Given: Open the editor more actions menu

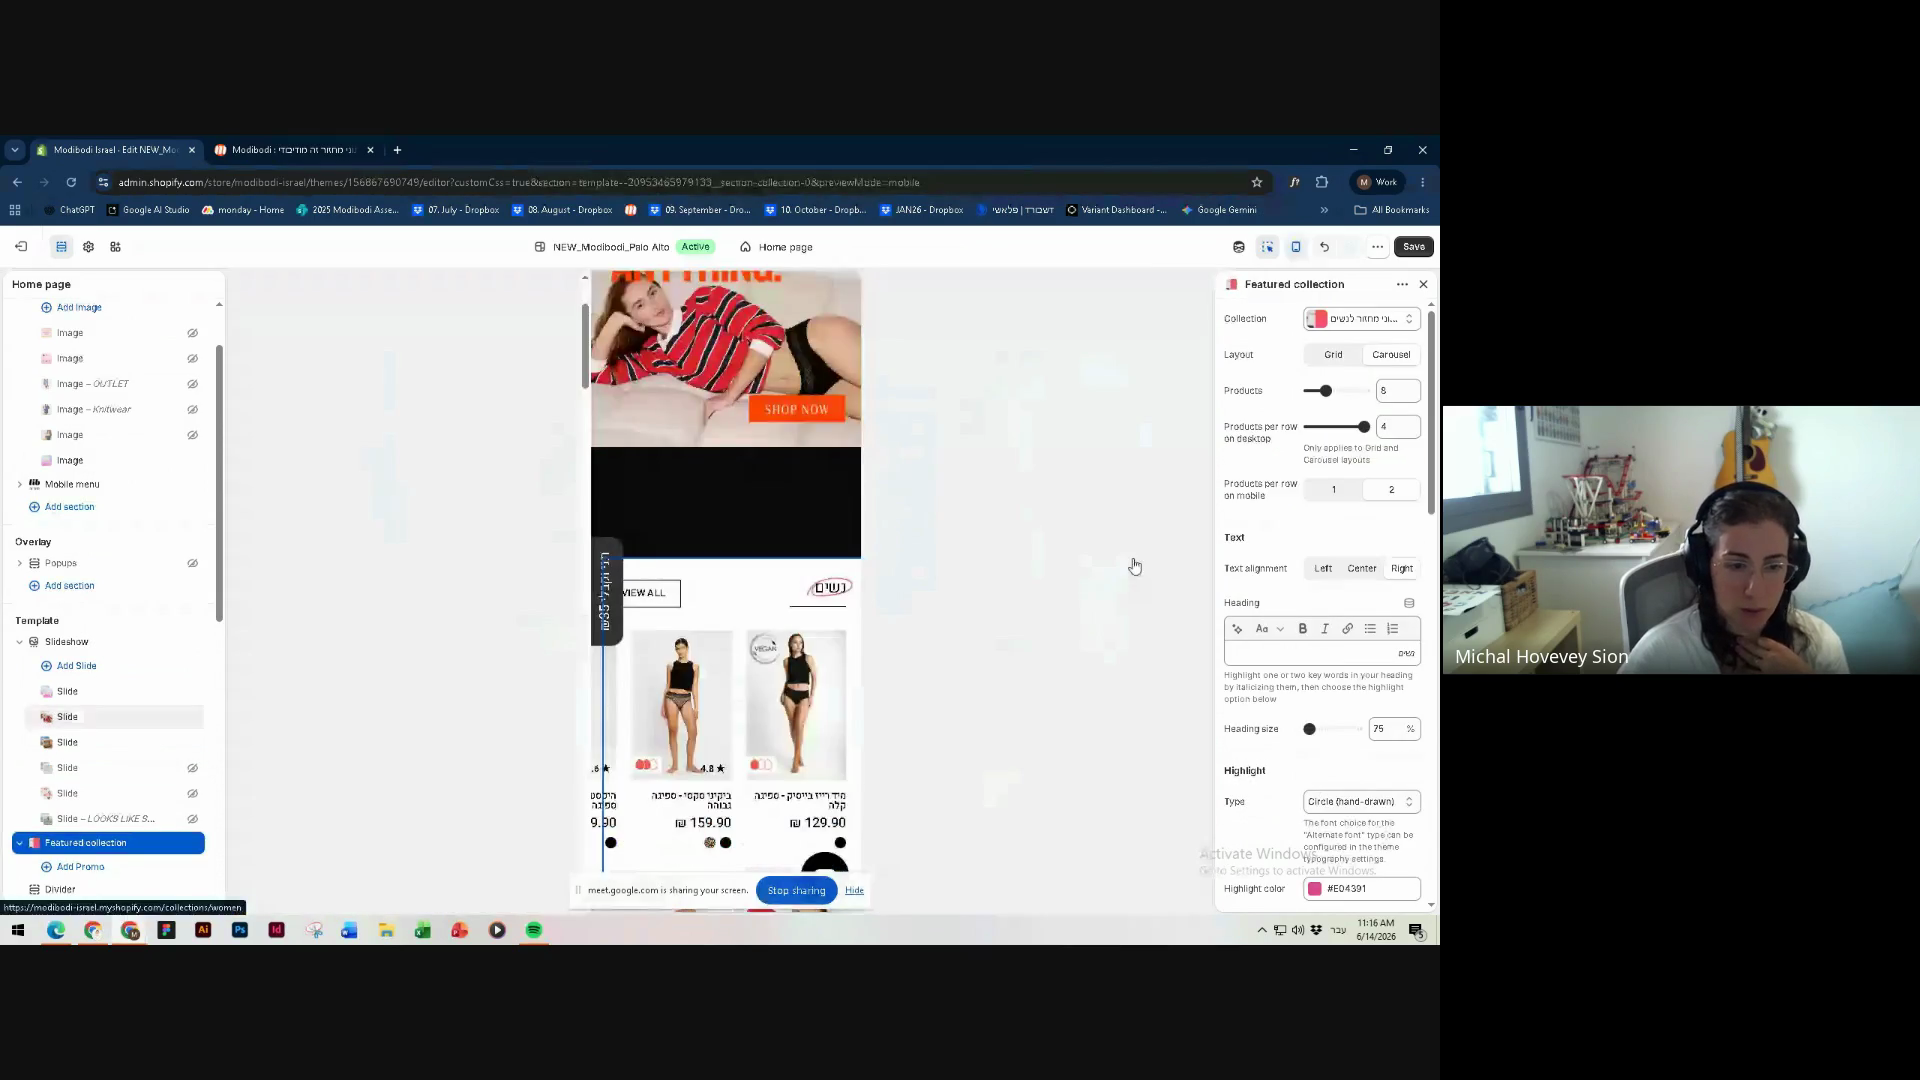Looking at the screenshot, I should (x=1377, y=247).
